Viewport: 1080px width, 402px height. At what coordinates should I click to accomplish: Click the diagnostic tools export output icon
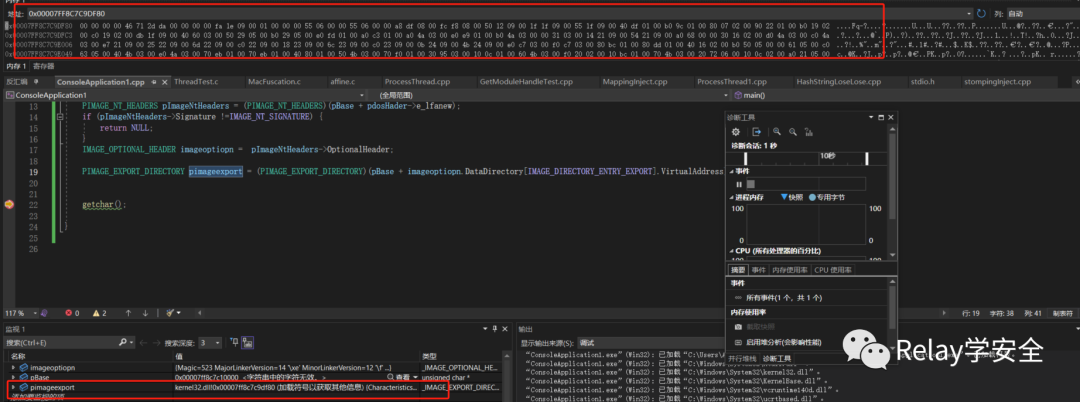click(756, 131)
